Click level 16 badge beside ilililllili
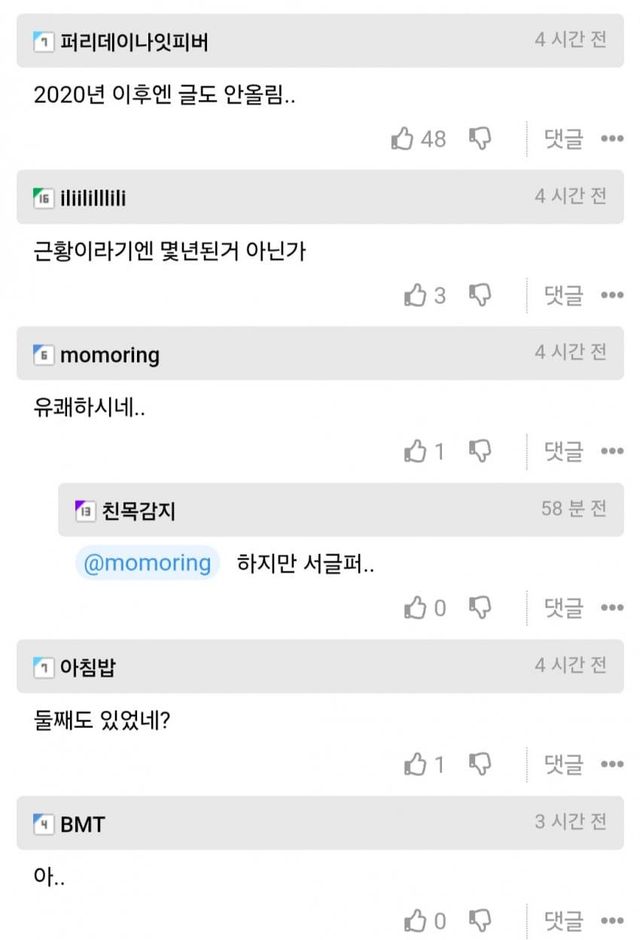The image size is (640, 940). [43, 198]
